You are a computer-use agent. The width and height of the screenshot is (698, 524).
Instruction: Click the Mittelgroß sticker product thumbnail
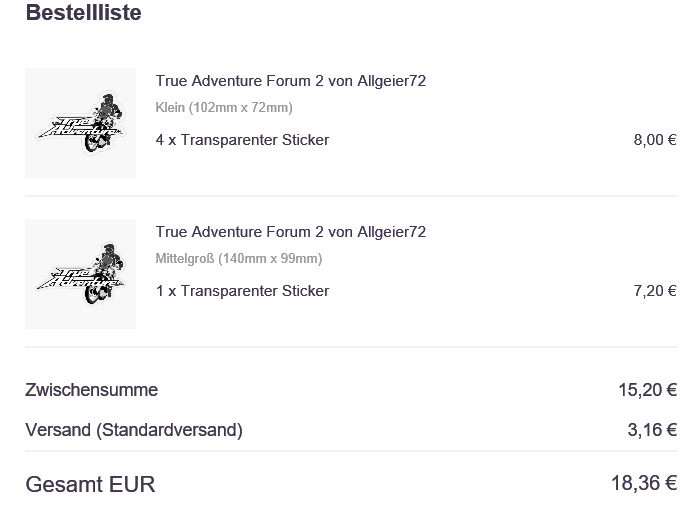coord(80,274)
